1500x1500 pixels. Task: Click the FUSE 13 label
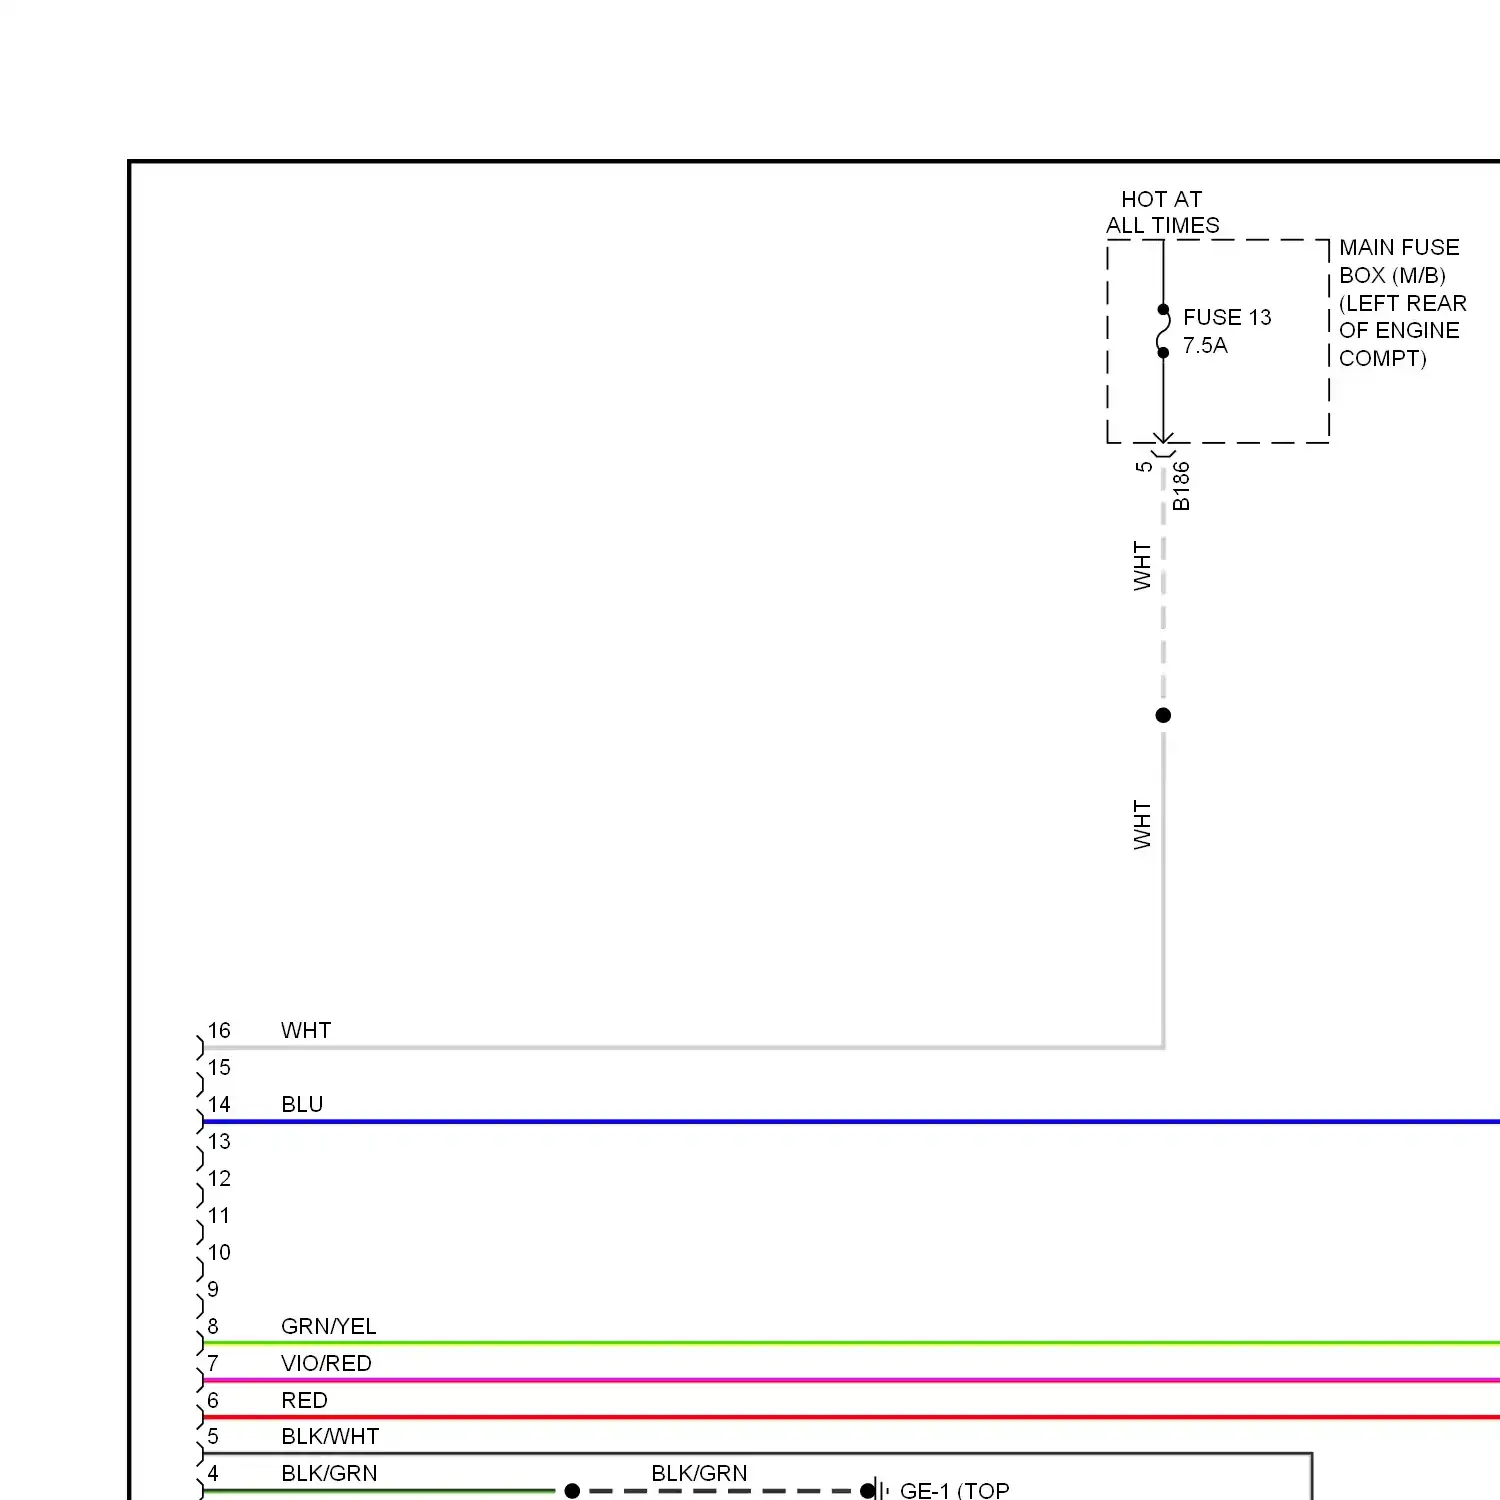pos(1227,317)
